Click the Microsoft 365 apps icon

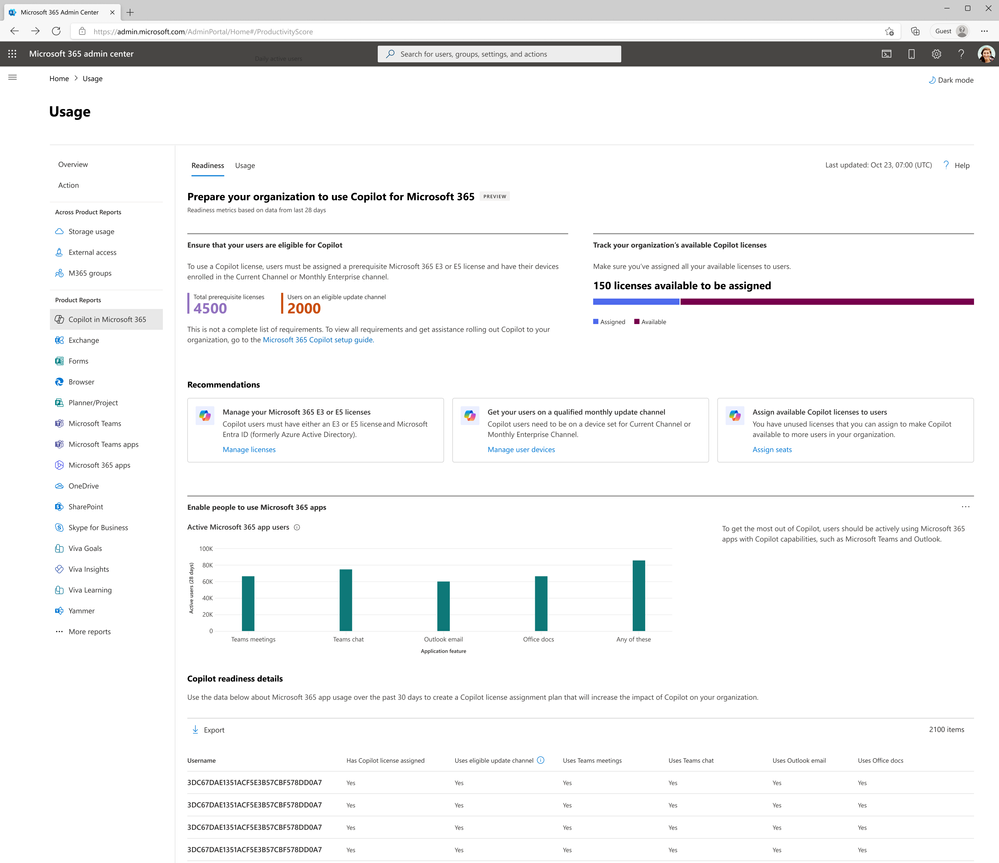click(59, 466)
